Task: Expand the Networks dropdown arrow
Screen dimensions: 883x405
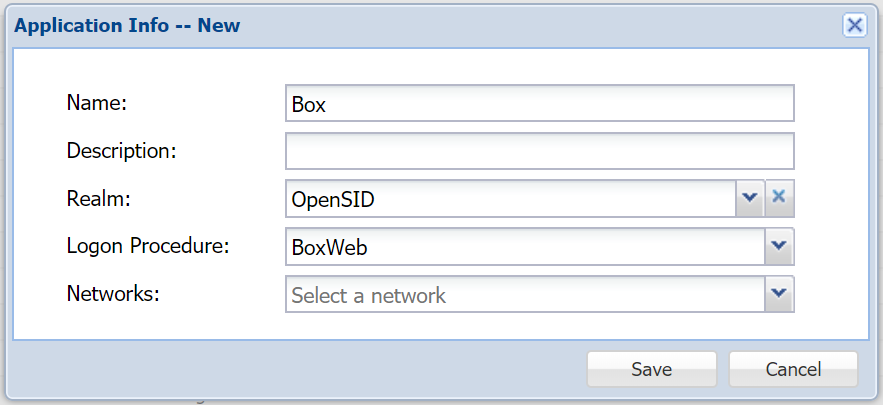Action: click(779, 294)
